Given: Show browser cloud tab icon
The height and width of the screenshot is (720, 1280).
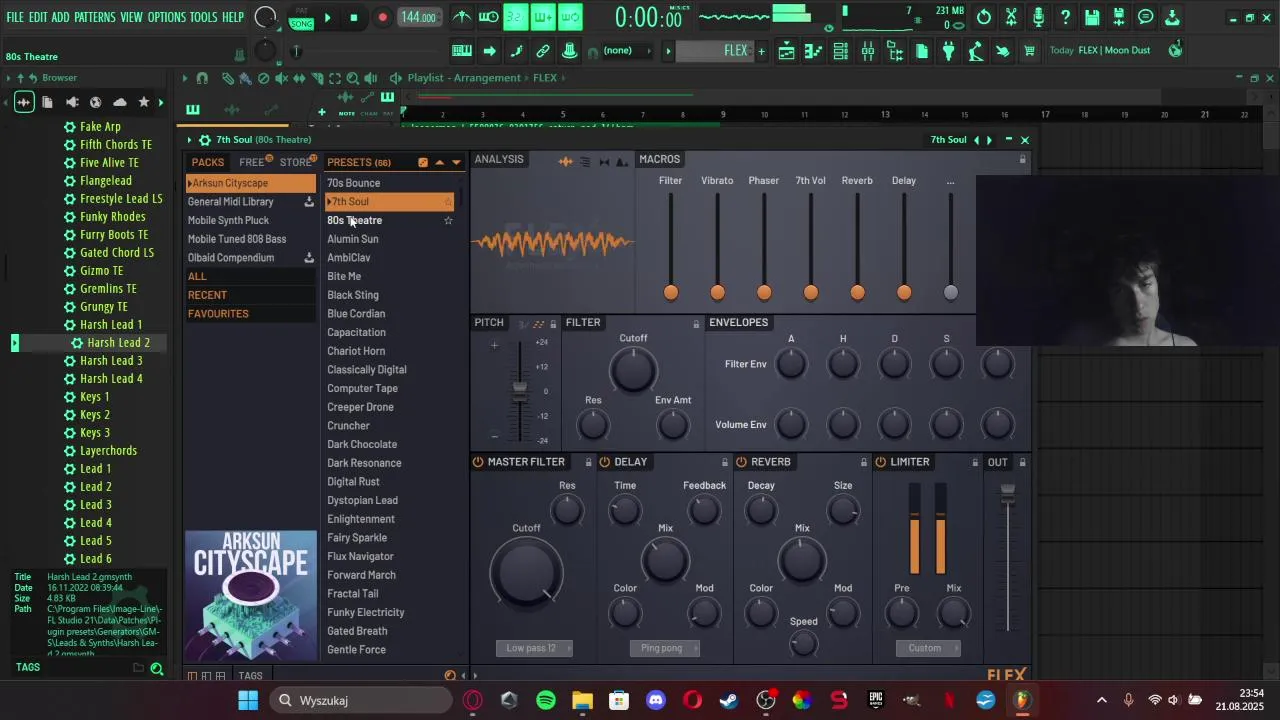Looking at the screenshot, I should click(x=120, y=102).
